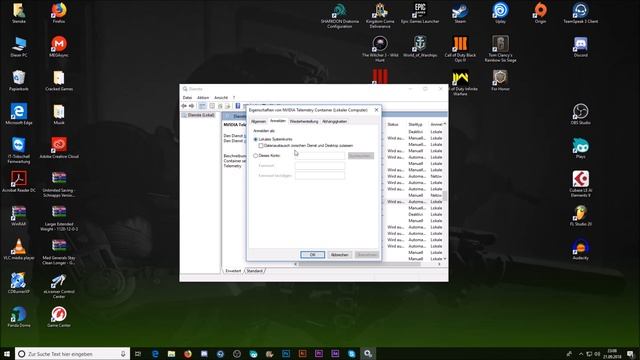
Task: Open Adobe Creative Cloud desktop shortcut
Action: pyautogui.click(x=59, y=148)
